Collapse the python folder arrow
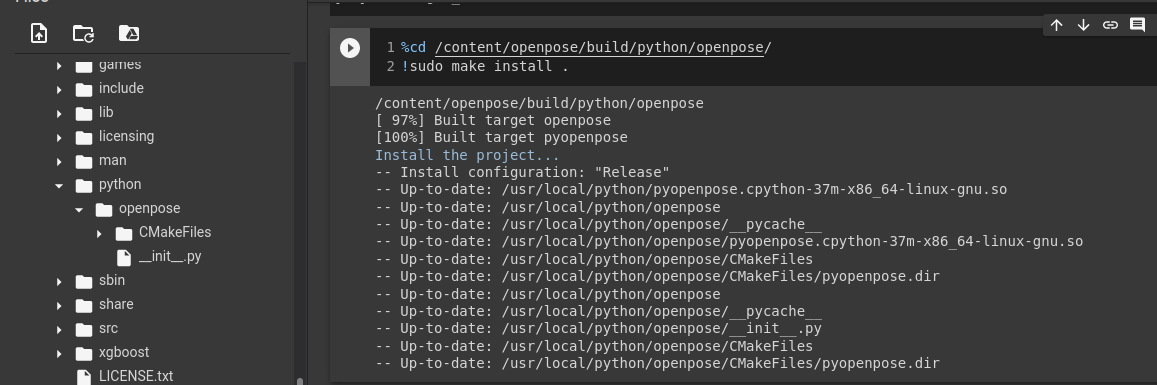The height and width of the screenshot is (385, 1157). [x=59, y=186]
